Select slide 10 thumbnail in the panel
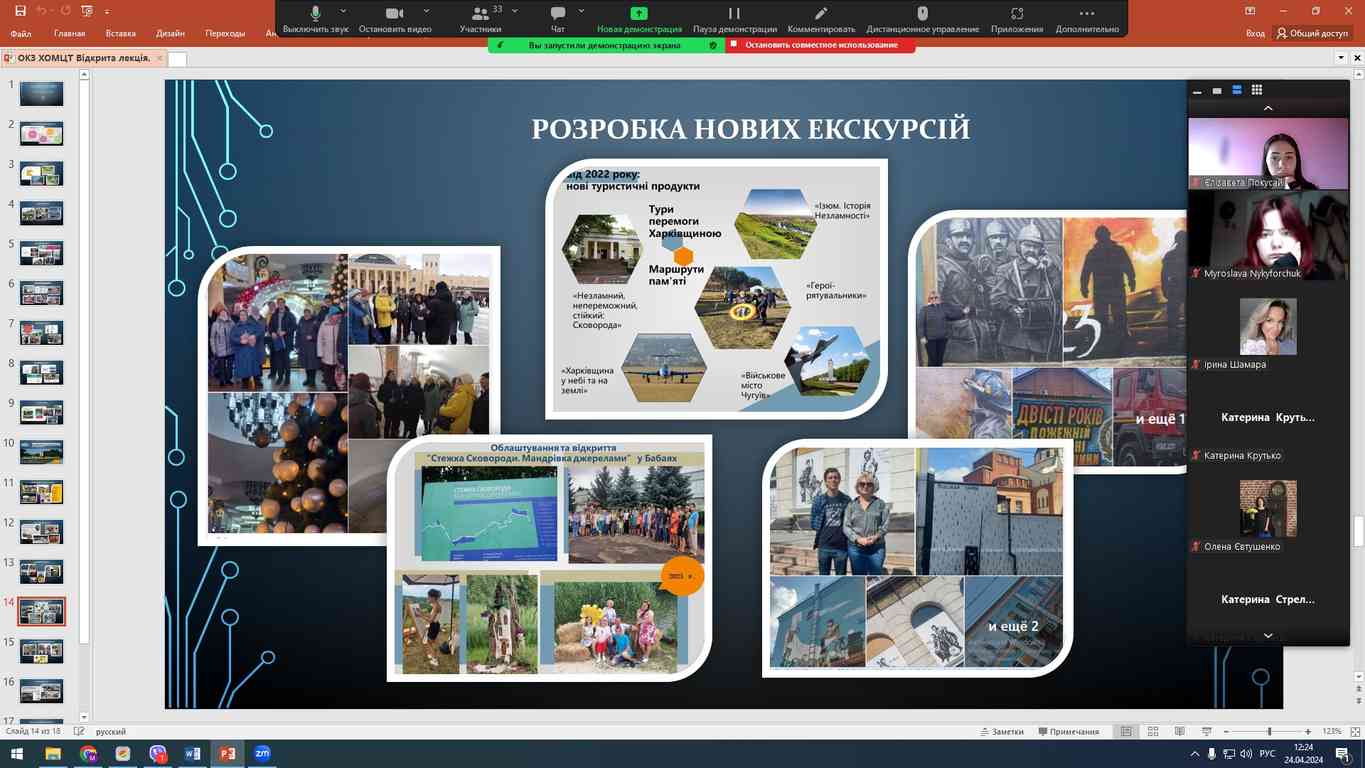 tap(41, 451)
